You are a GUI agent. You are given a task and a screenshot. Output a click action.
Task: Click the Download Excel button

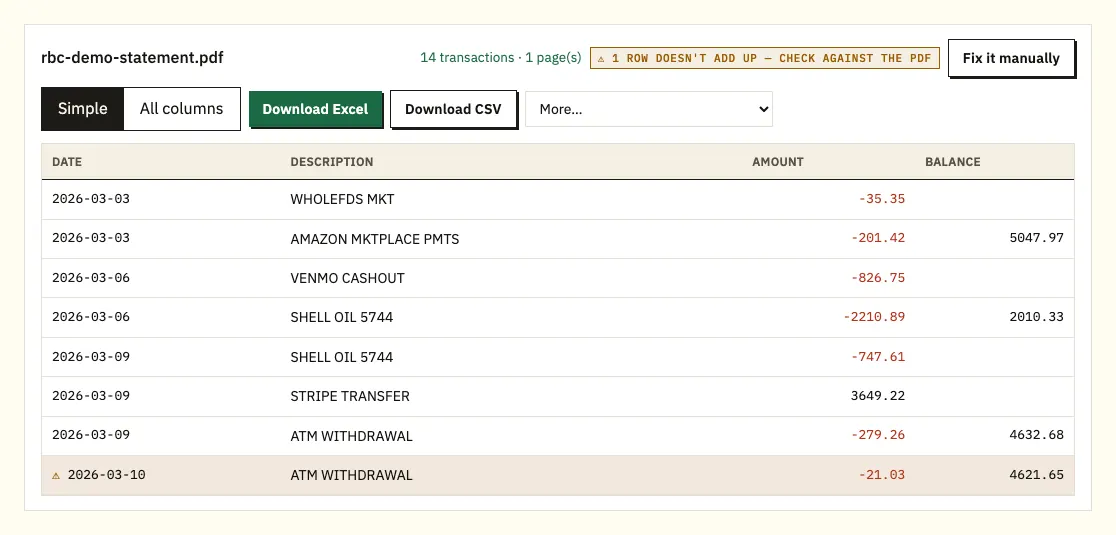click(x=315, y=109)
